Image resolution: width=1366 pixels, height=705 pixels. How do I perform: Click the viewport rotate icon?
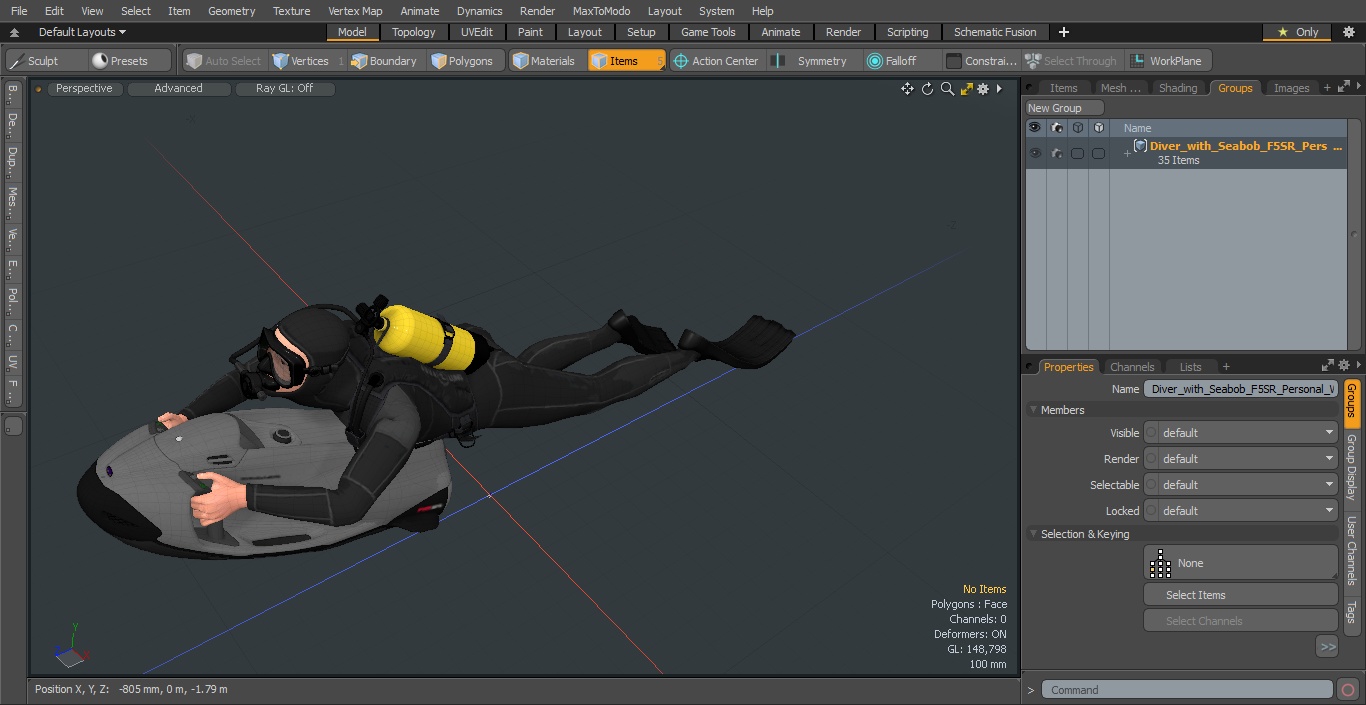tap(927, 89)
